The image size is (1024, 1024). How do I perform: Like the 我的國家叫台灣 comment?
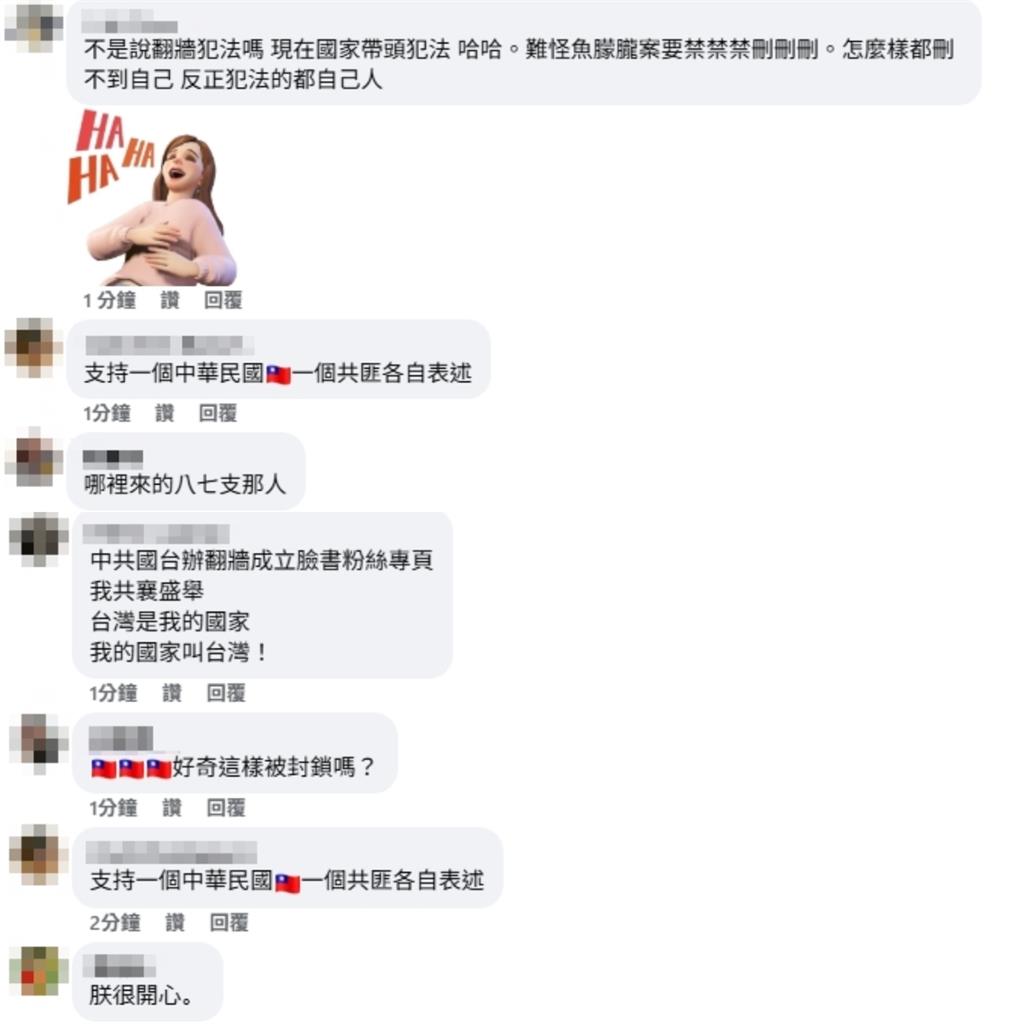(x=172, y=693)
